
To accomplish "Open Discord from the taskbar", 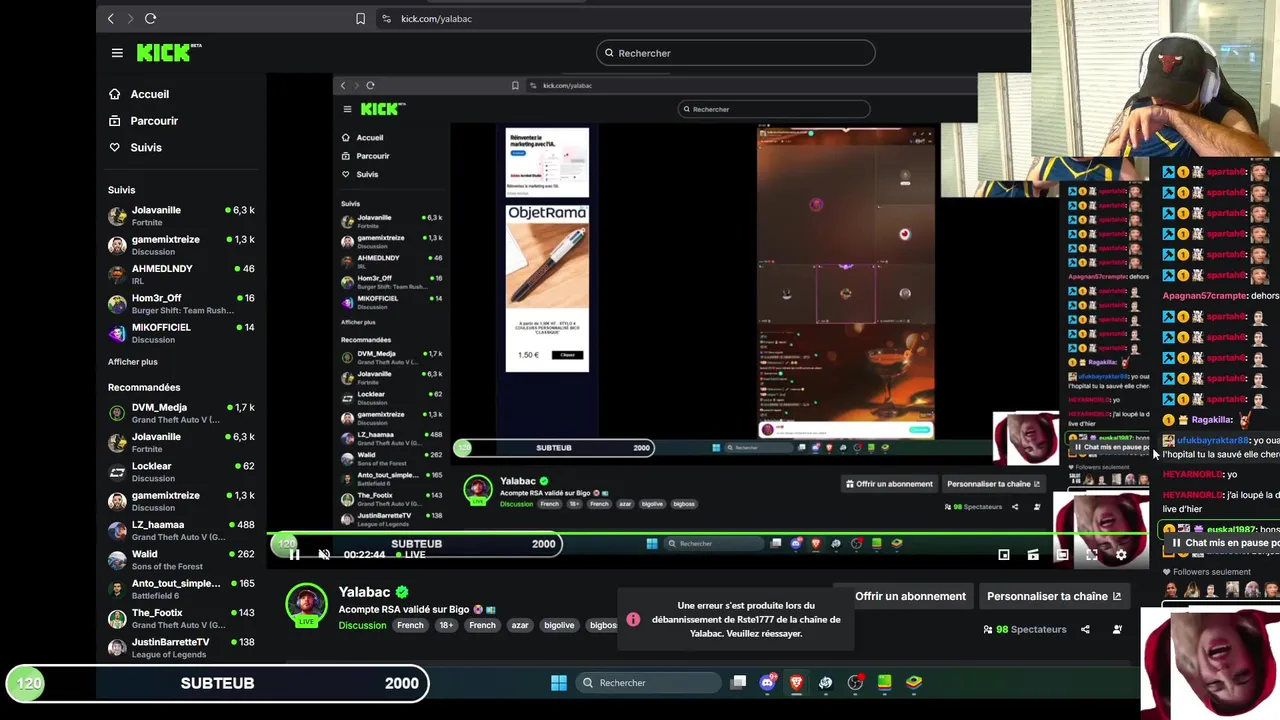I will point(767,683).
